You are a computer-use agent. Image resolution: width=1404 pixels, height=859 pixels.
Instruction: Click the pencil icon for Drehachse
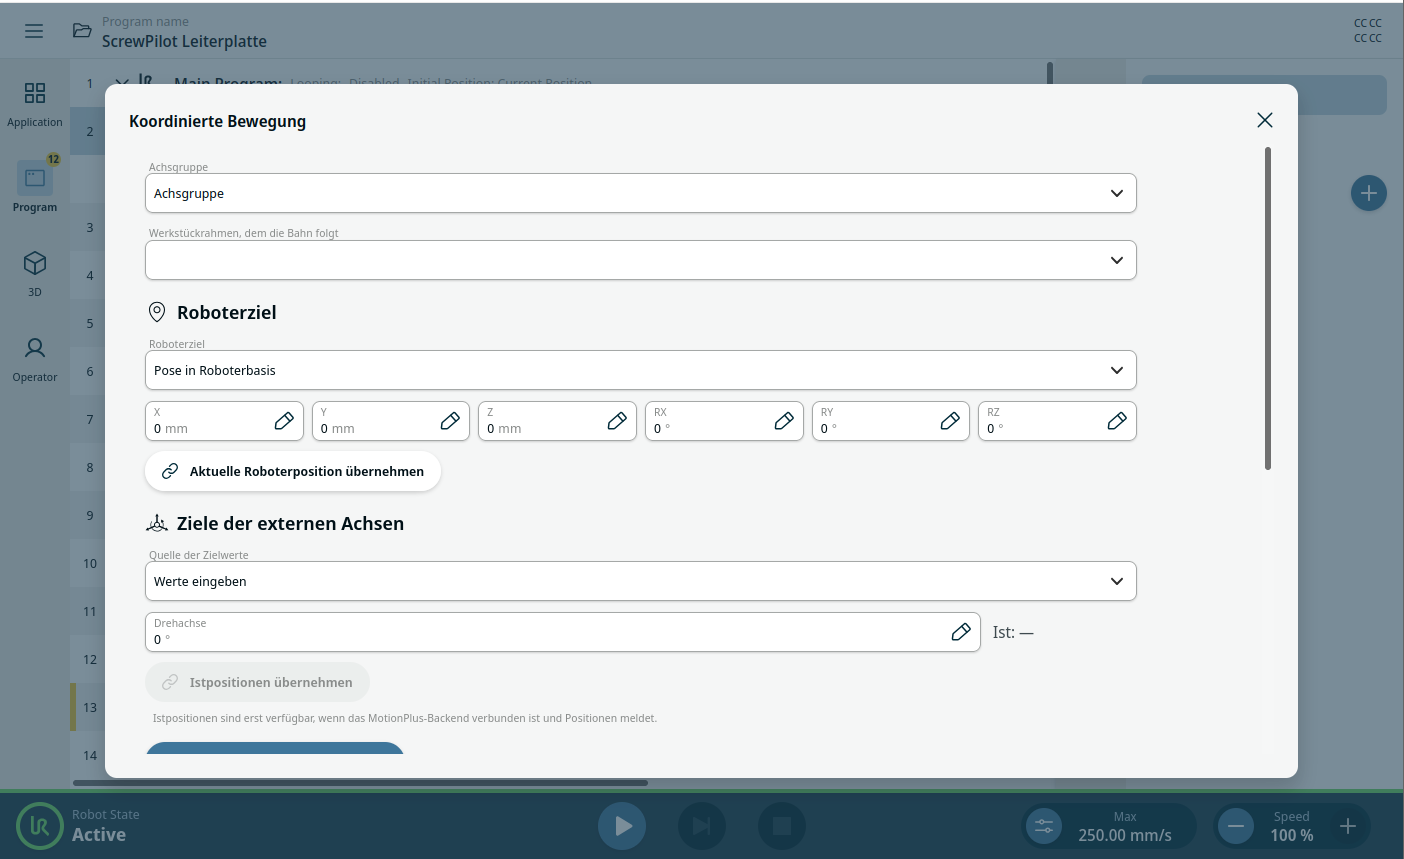coord(961,632)
